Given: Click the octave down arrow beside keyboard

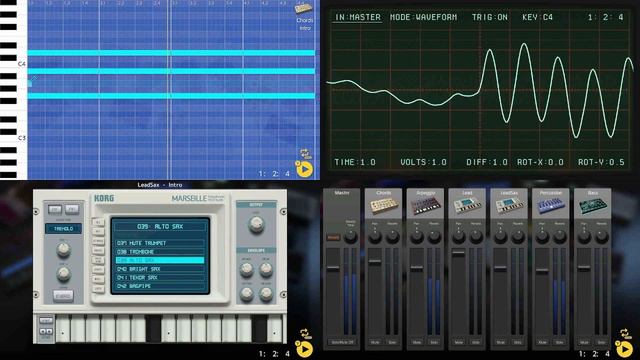Looking at the screenshot, I should [43, 331].
